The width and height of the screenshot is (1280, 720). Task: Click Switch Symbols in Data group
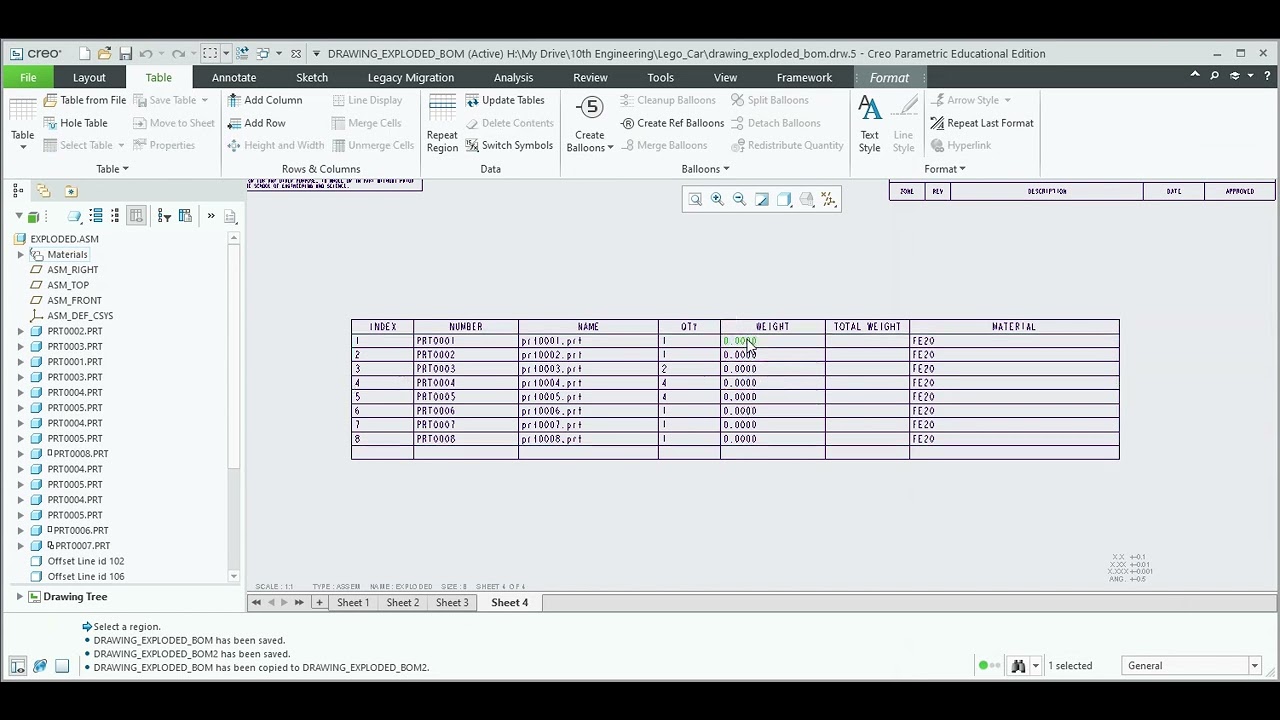(x=508, y=145)
